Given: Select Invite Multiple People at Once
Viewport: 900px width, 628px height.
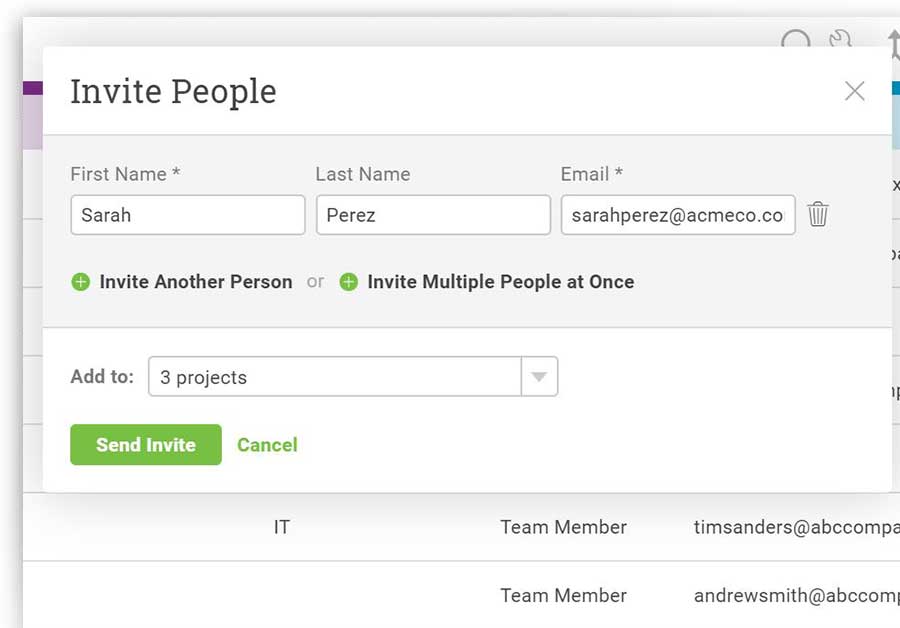Looking at the screenshot, I should coord(501,282).
